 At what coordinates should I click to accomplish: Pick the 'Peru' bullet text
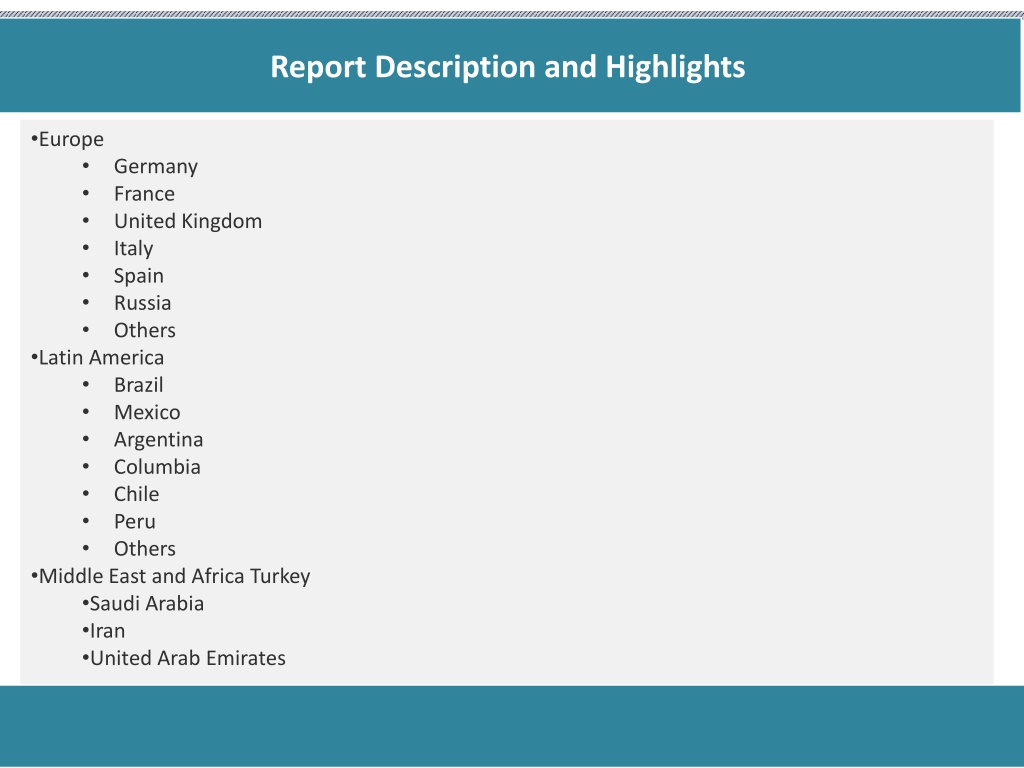pyautogui.click(x=135, y=522)
